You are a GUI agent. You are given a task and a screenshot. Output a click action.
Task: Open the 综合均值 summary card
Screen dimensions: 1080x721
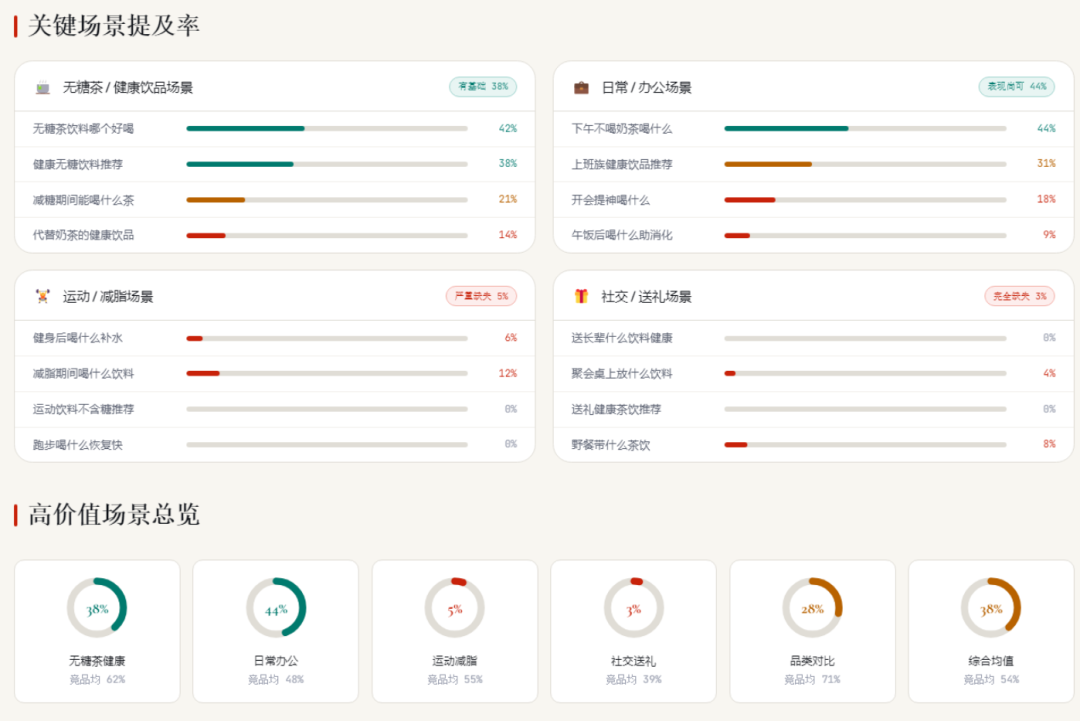(x=990, y=631)
